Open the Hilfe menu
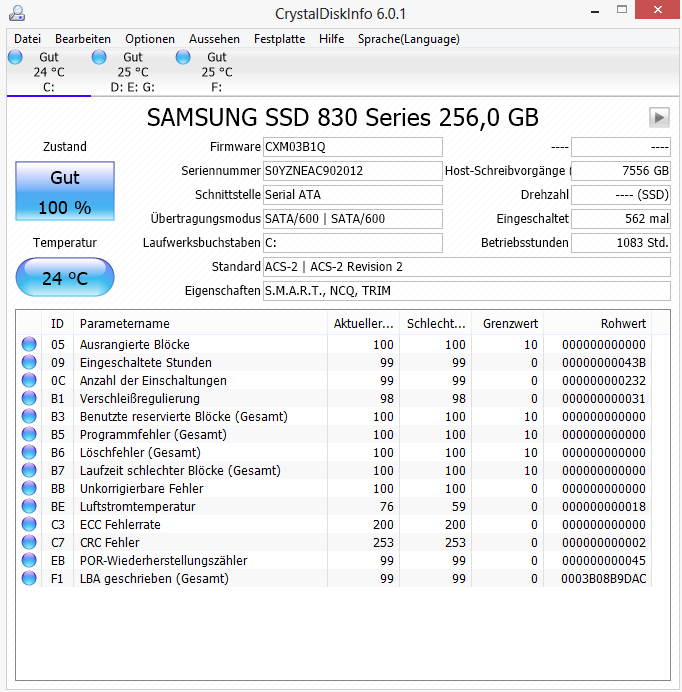This screenshot has width=682, height=692. coord(332,39)
